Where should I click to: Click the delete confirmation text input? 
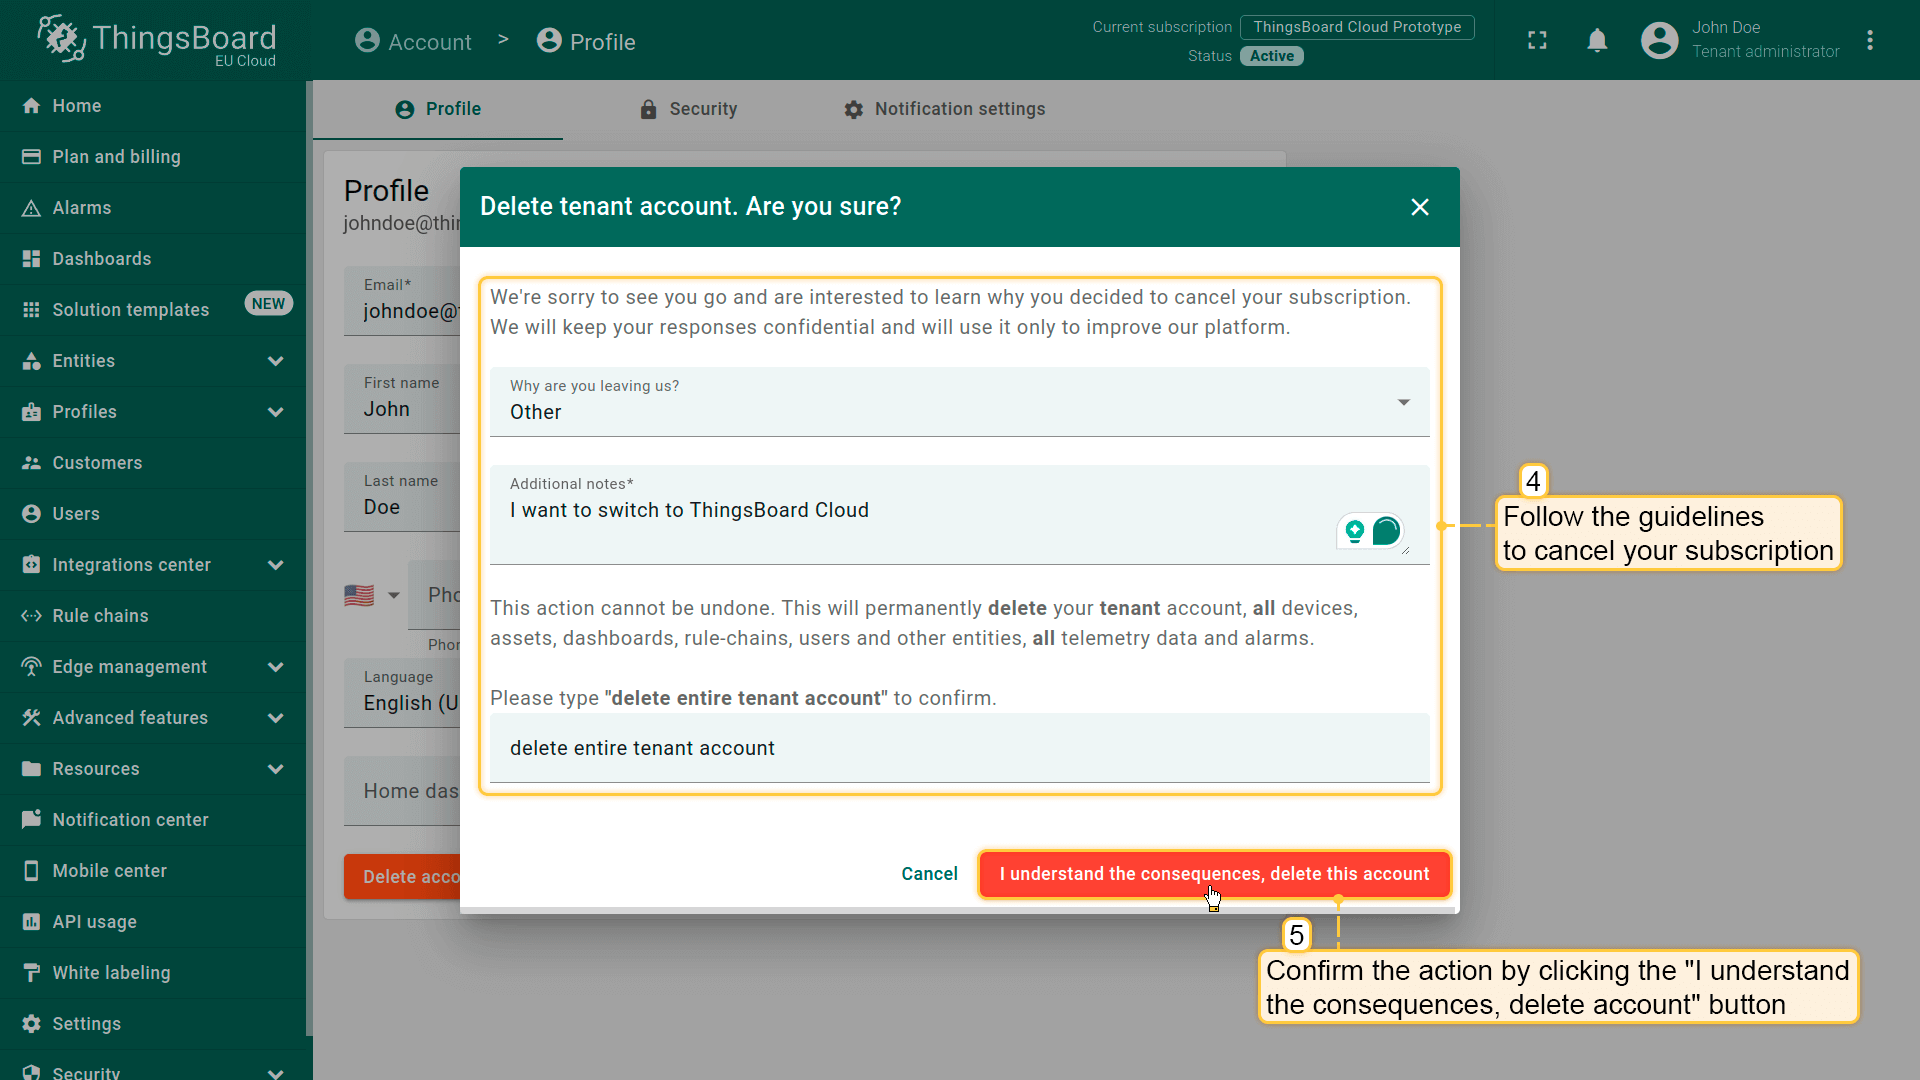coord(958,748)
